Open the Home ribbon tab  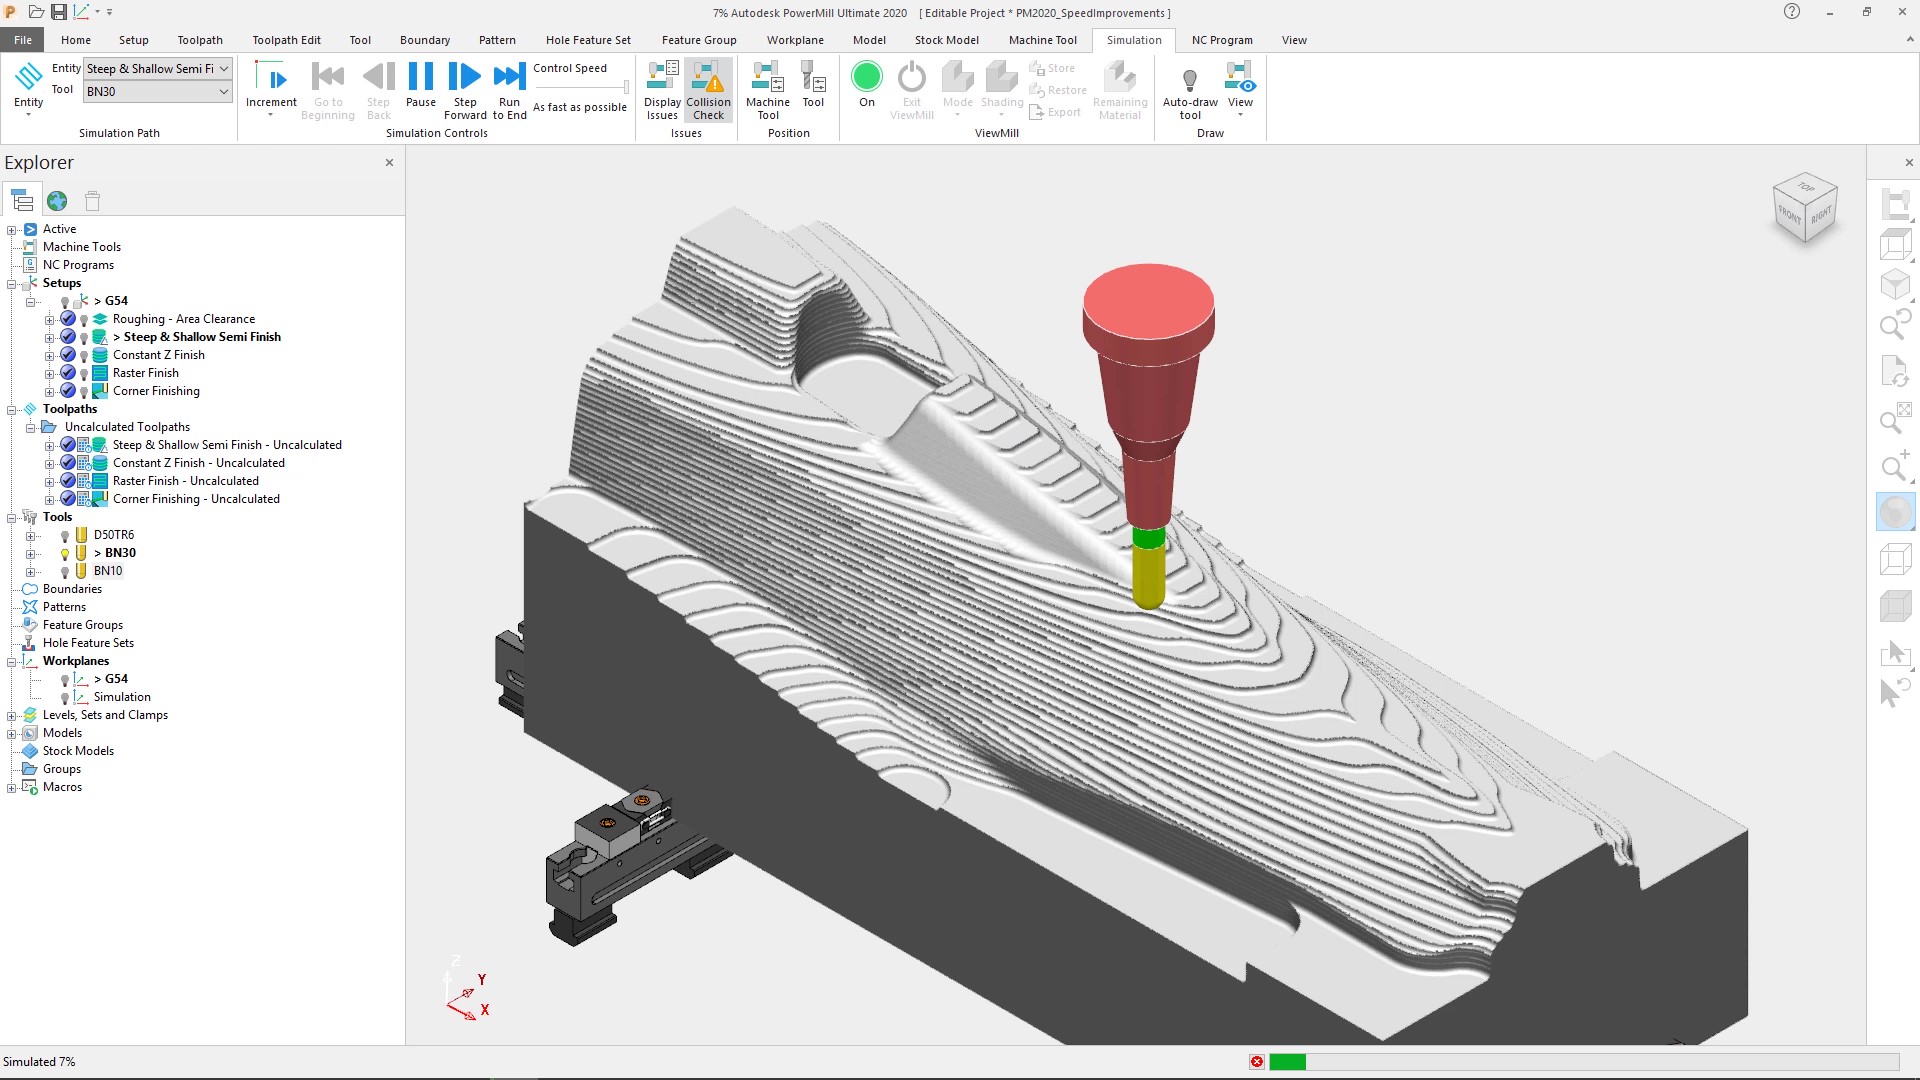76,40
